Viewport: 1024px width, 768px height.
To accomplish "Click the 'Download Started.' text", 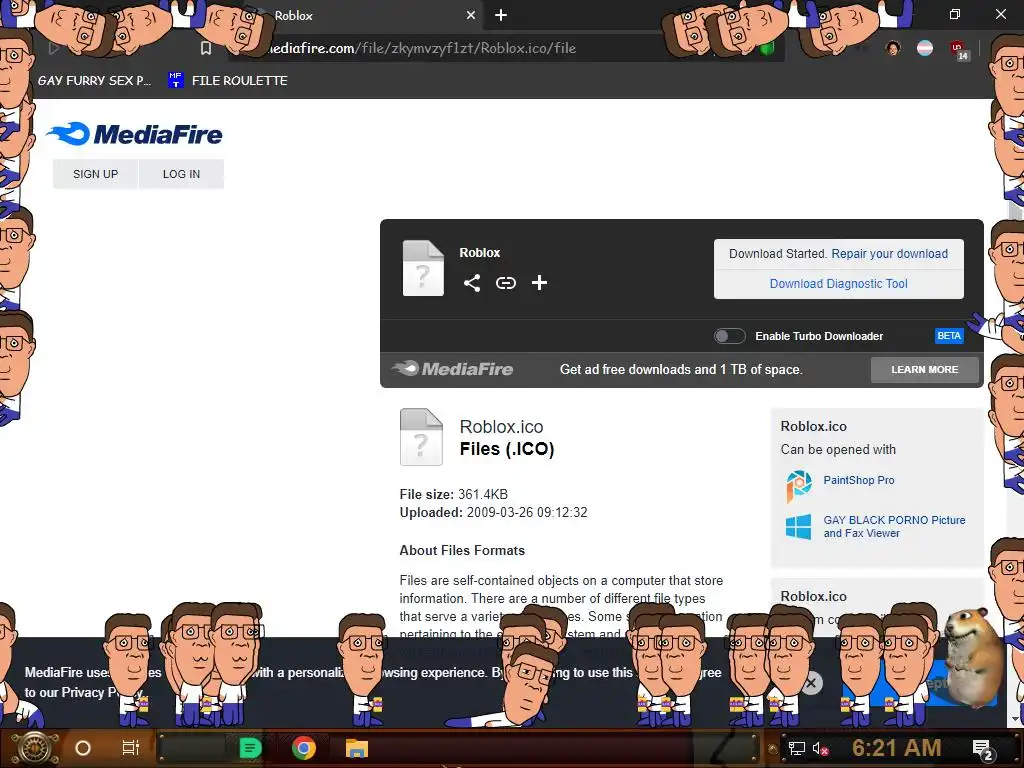I will (778, 253).
